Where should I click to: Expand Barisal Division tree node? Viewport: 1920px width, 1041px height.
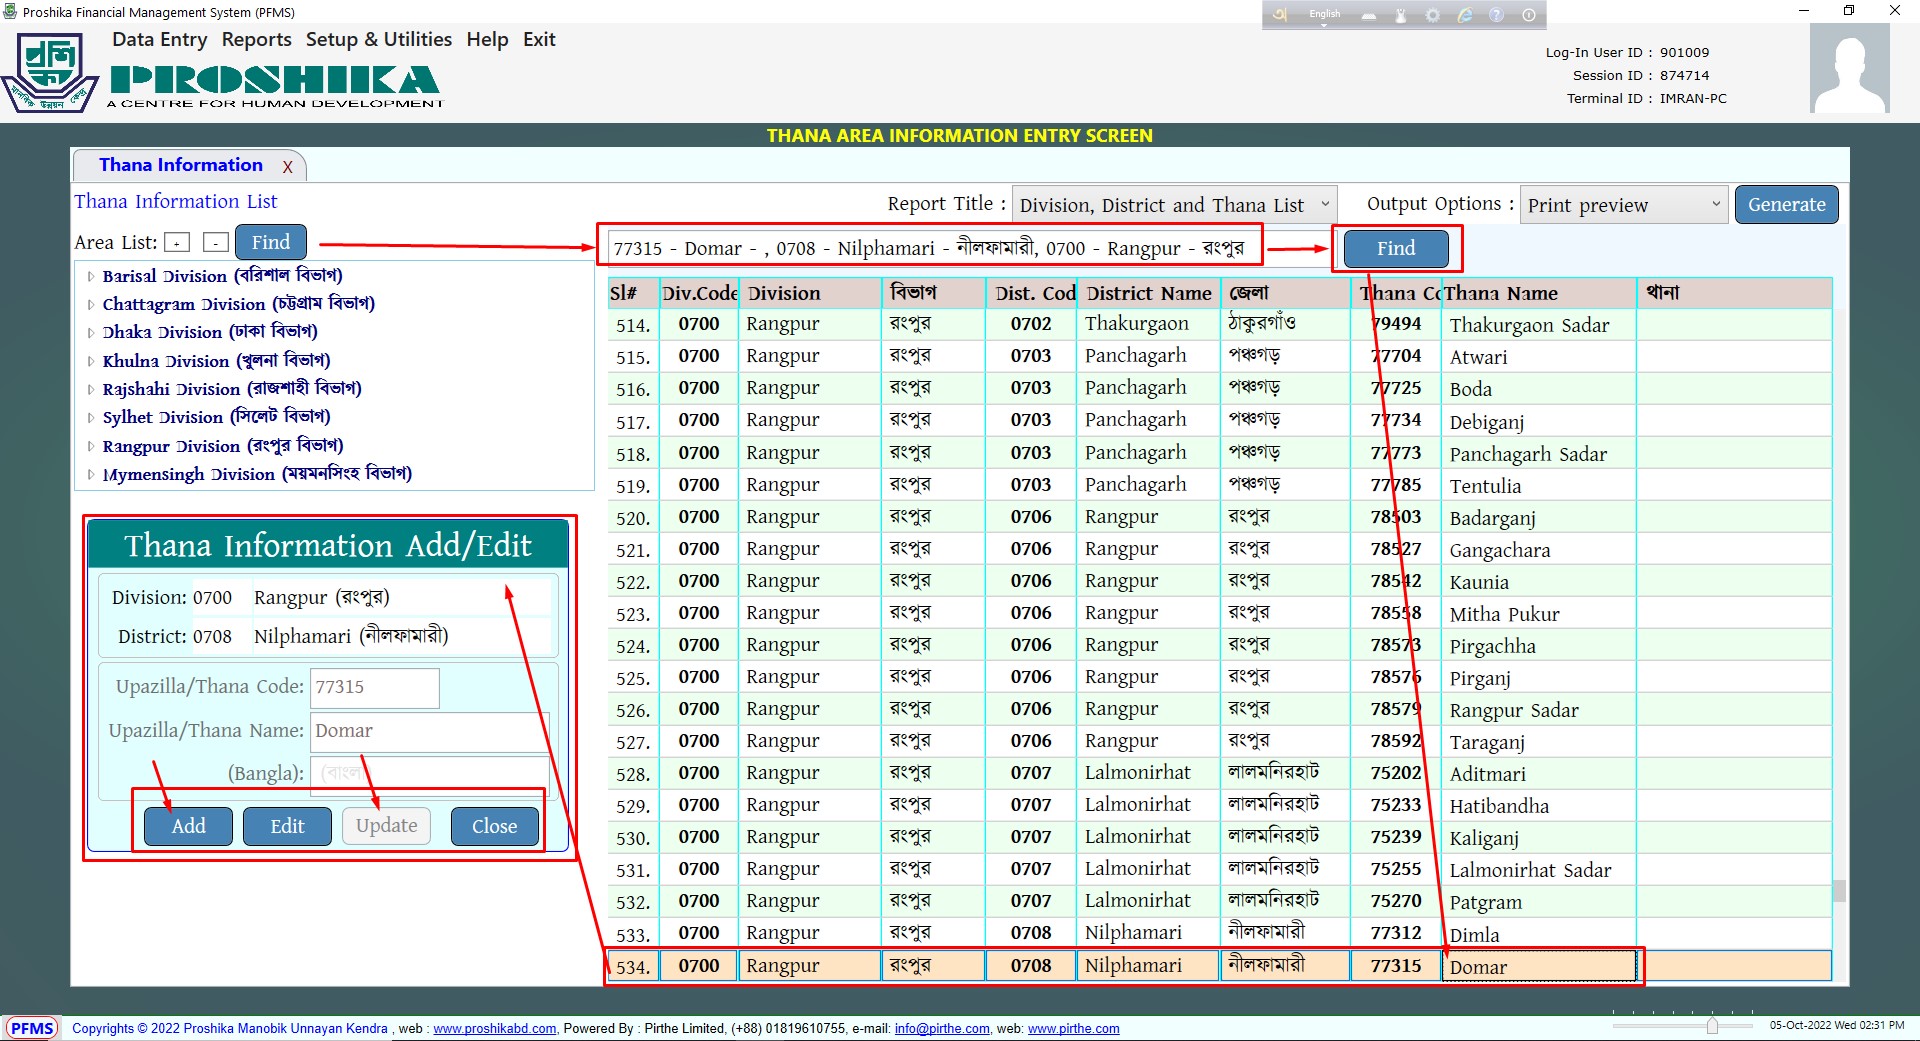pos(91,276)
